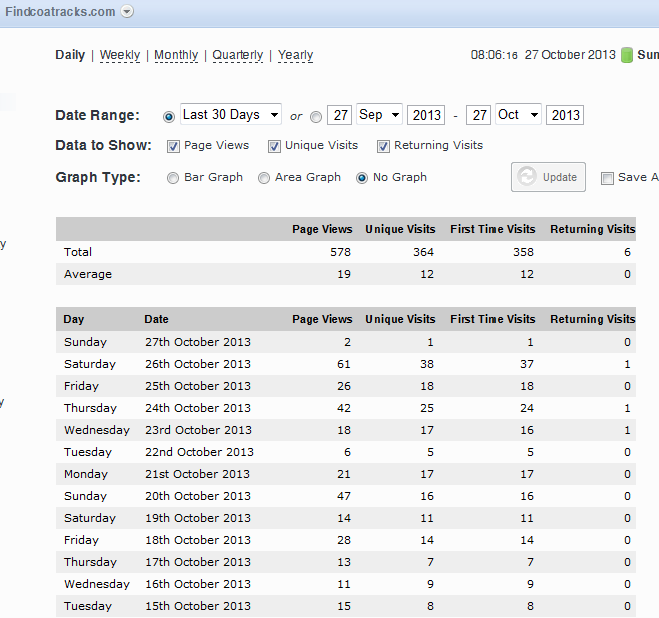Select the Bar Graph radio button
The image size is (659, 618).
(x=173, y=178)
